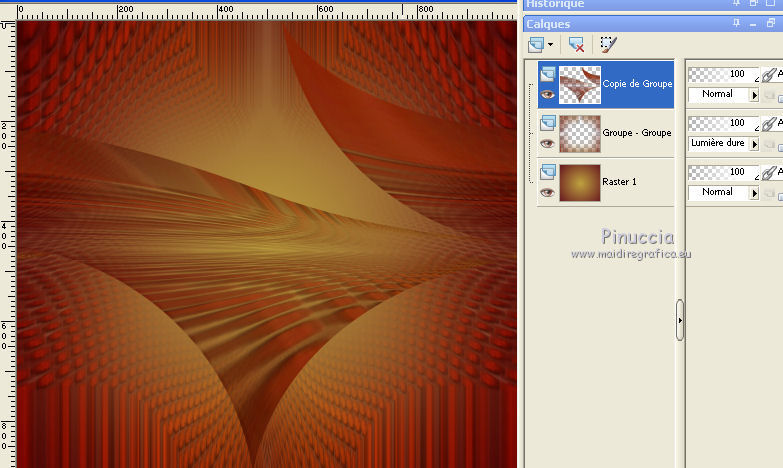Toggle transparency lock on Raster 1 layer
This screenshot has width=783, height=468.
click(x=770, y=193)
